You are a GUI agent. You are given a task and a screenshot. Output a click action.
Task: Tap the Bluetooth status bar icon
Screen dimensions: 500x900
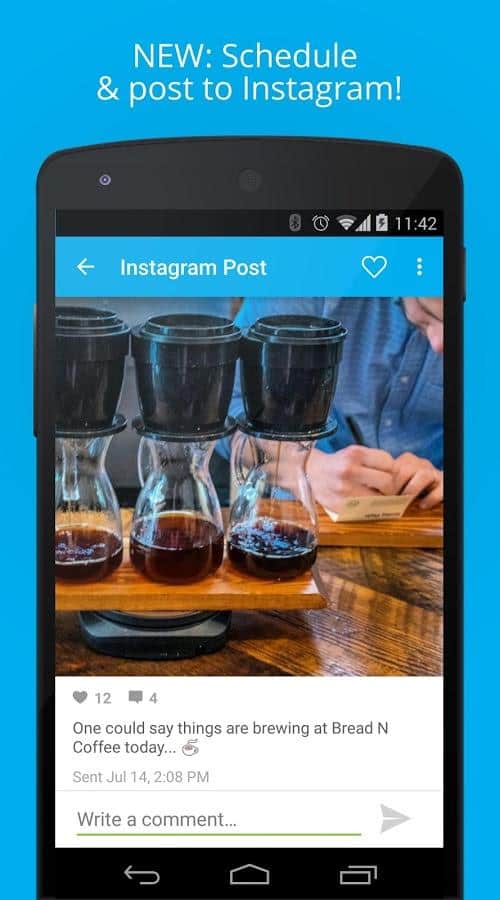click(x=295, y=223)
